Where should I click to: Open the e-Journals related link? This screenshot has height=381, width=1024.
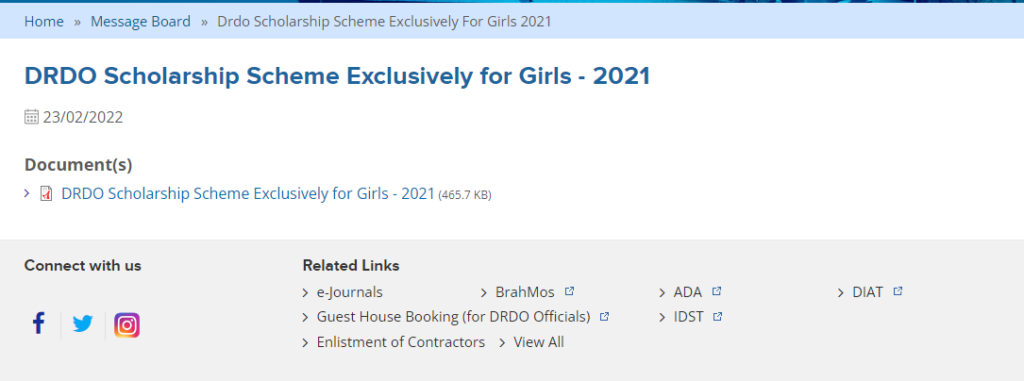[x=349, y=292]
